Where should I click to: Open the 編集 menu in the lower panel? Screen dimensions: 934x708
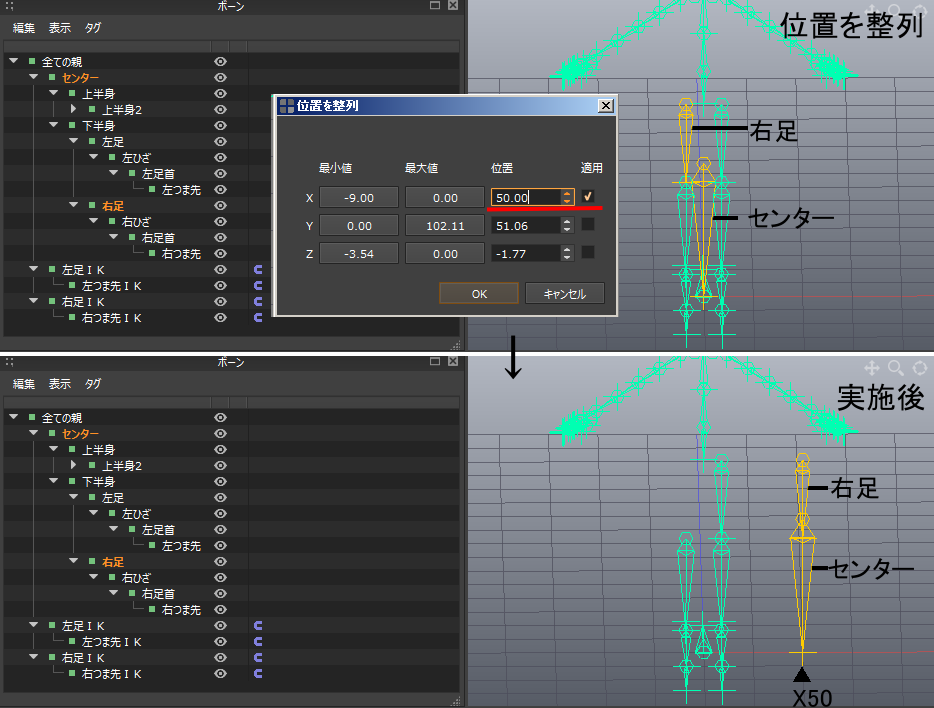coord(24,384)
